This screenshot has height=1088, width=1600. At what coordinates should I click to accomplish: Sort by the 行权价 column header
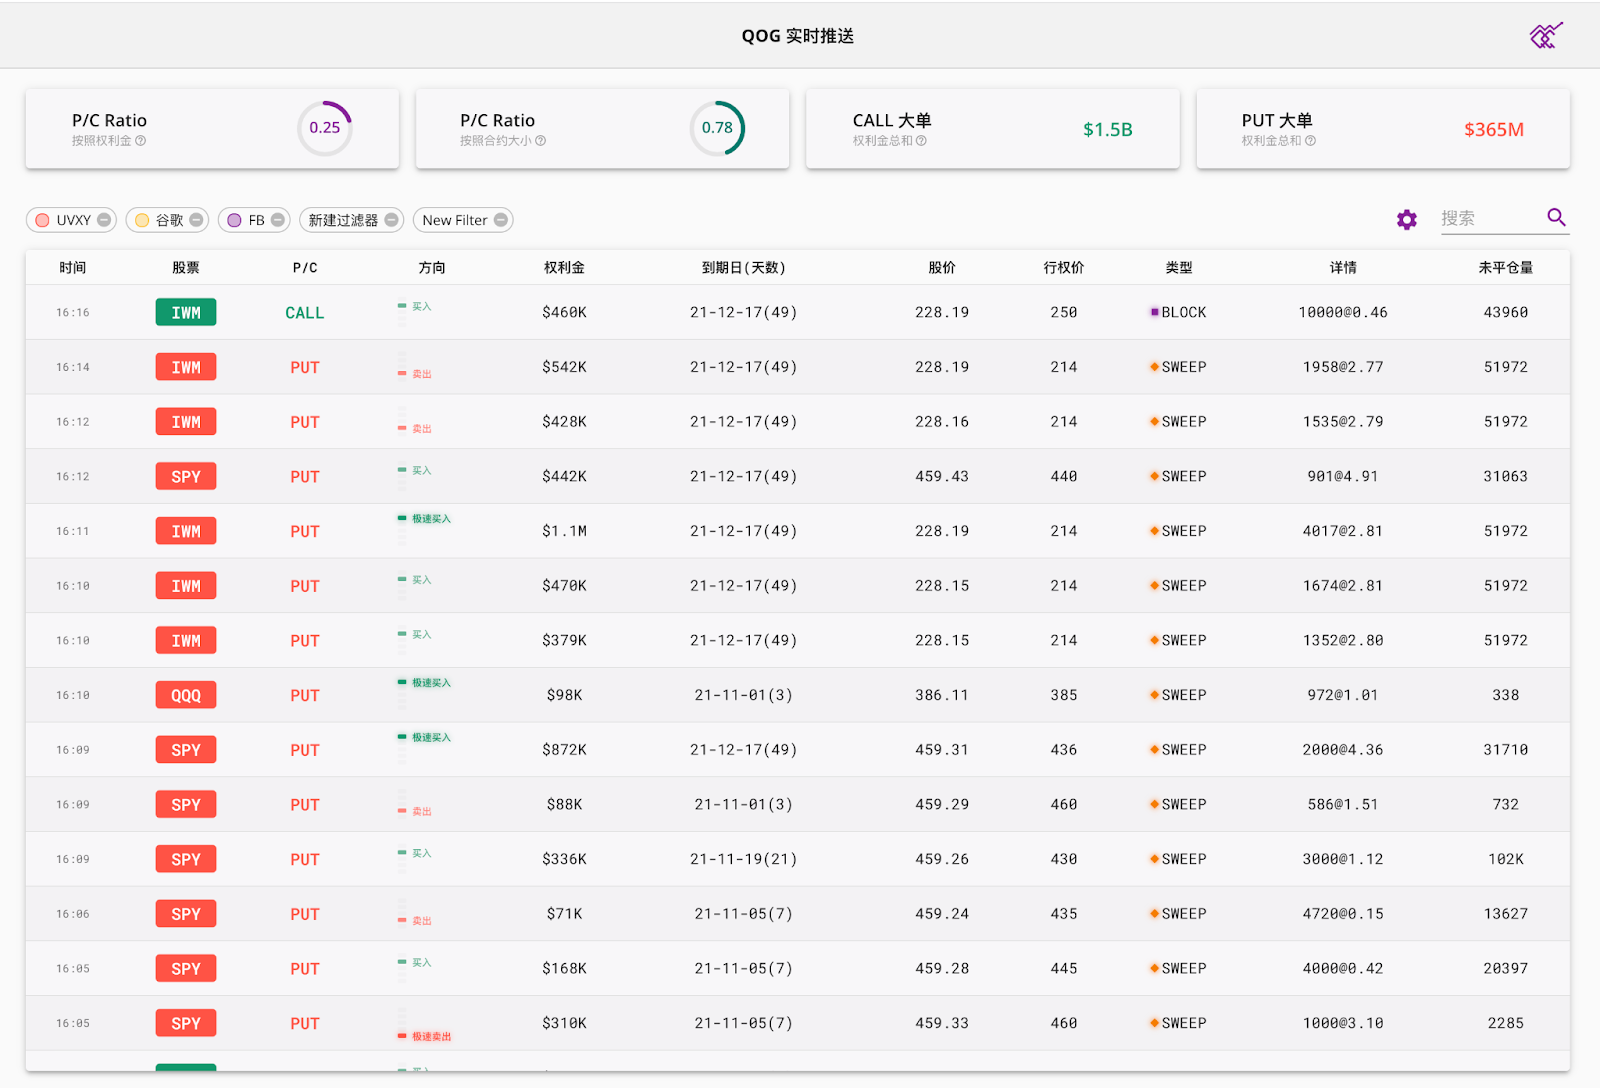click(x=1064, y=267)
